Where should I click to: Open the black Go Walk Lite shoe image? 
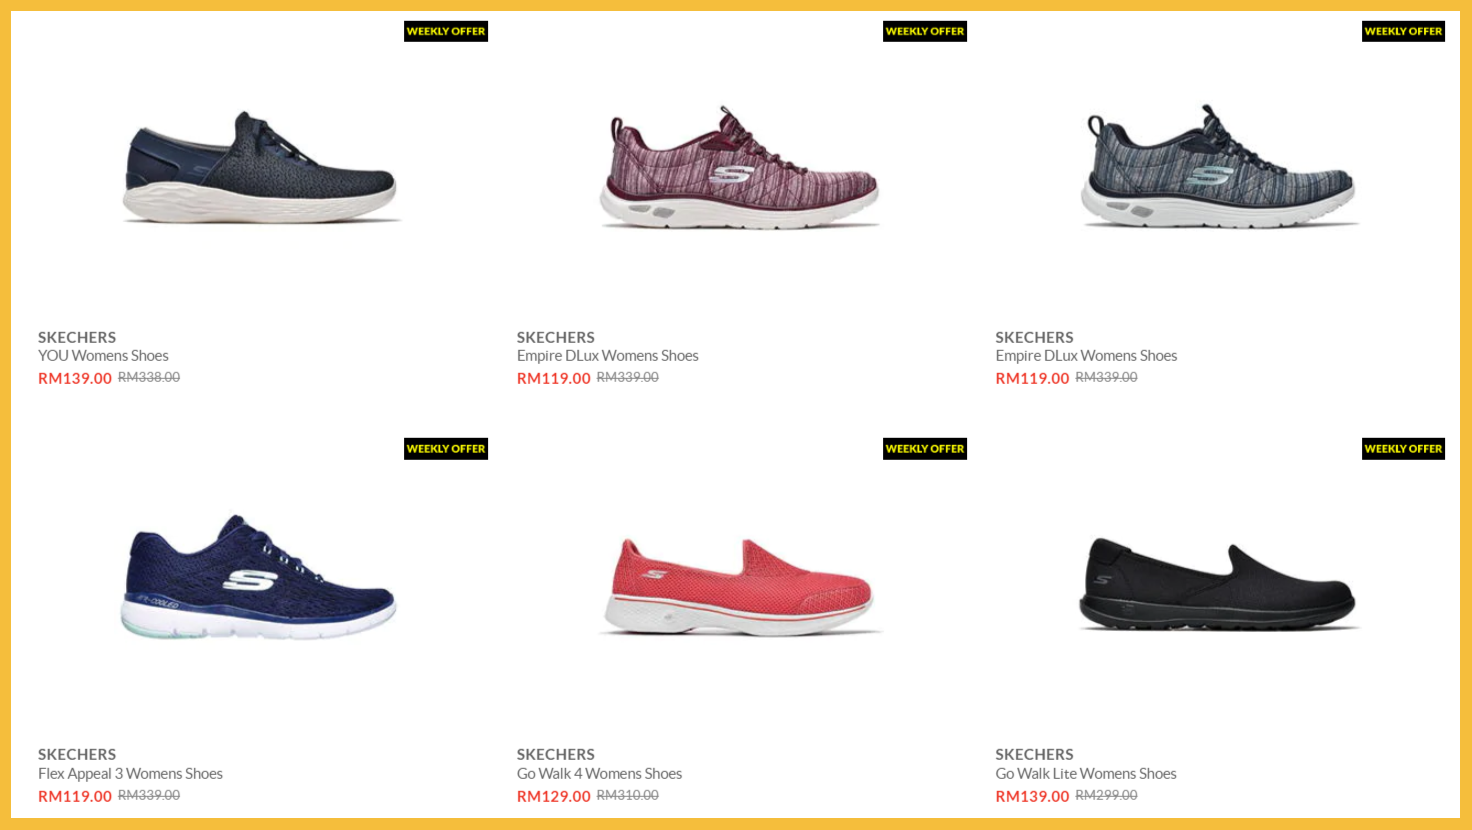tap(1218, 584)
